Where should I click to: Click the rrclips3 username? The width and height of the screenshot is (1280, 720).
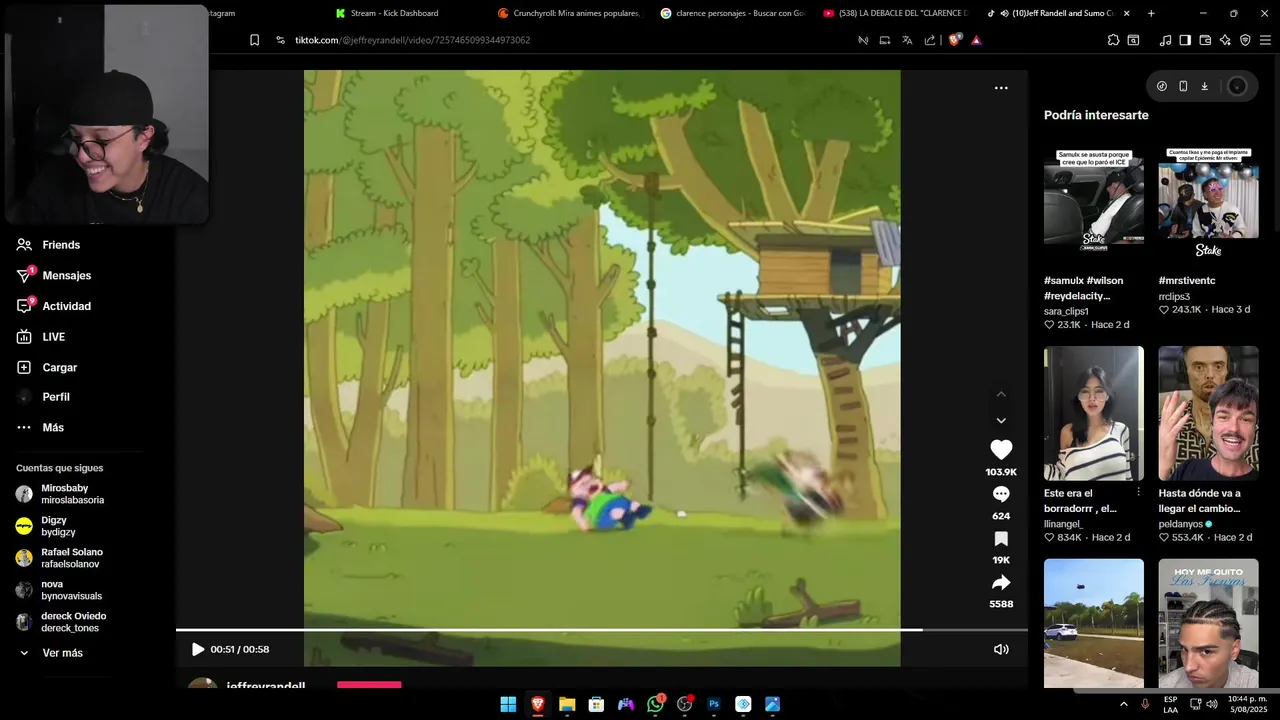pos(1174,296)
